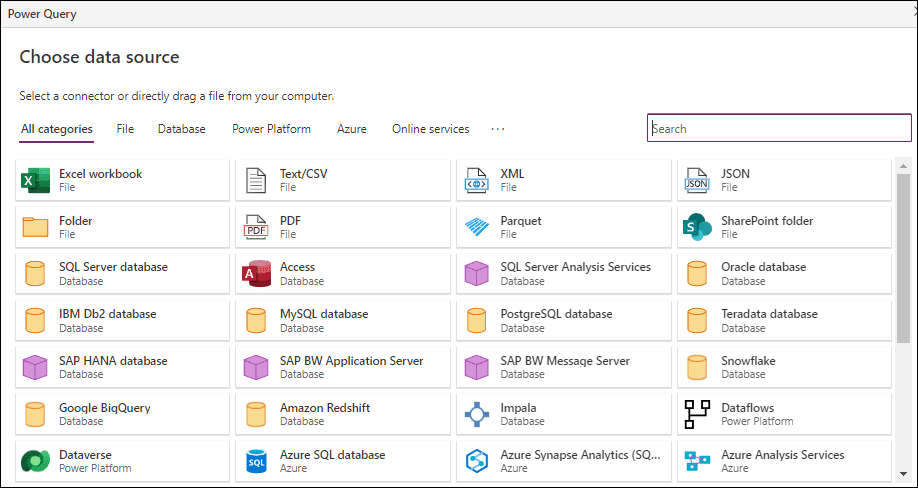The height and width of the screenshot is (488, 918).
Task: Click the 'SAP BW Application Server' text
Action: click(351, 360)
